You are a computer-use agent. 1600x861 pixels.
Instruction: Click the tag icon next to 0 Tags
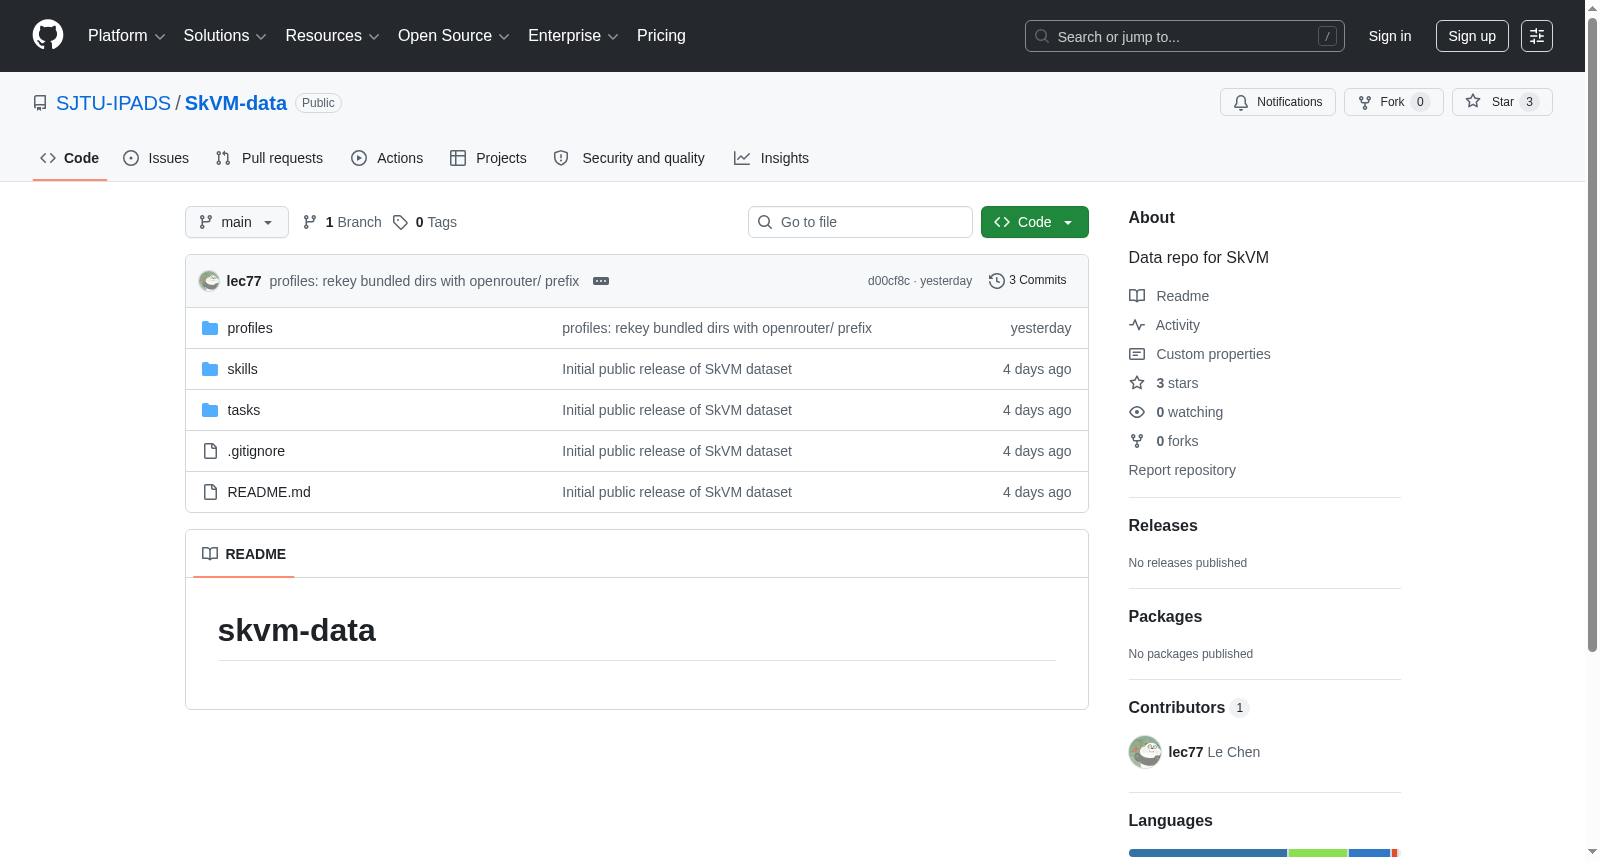(x=400, y=222)
